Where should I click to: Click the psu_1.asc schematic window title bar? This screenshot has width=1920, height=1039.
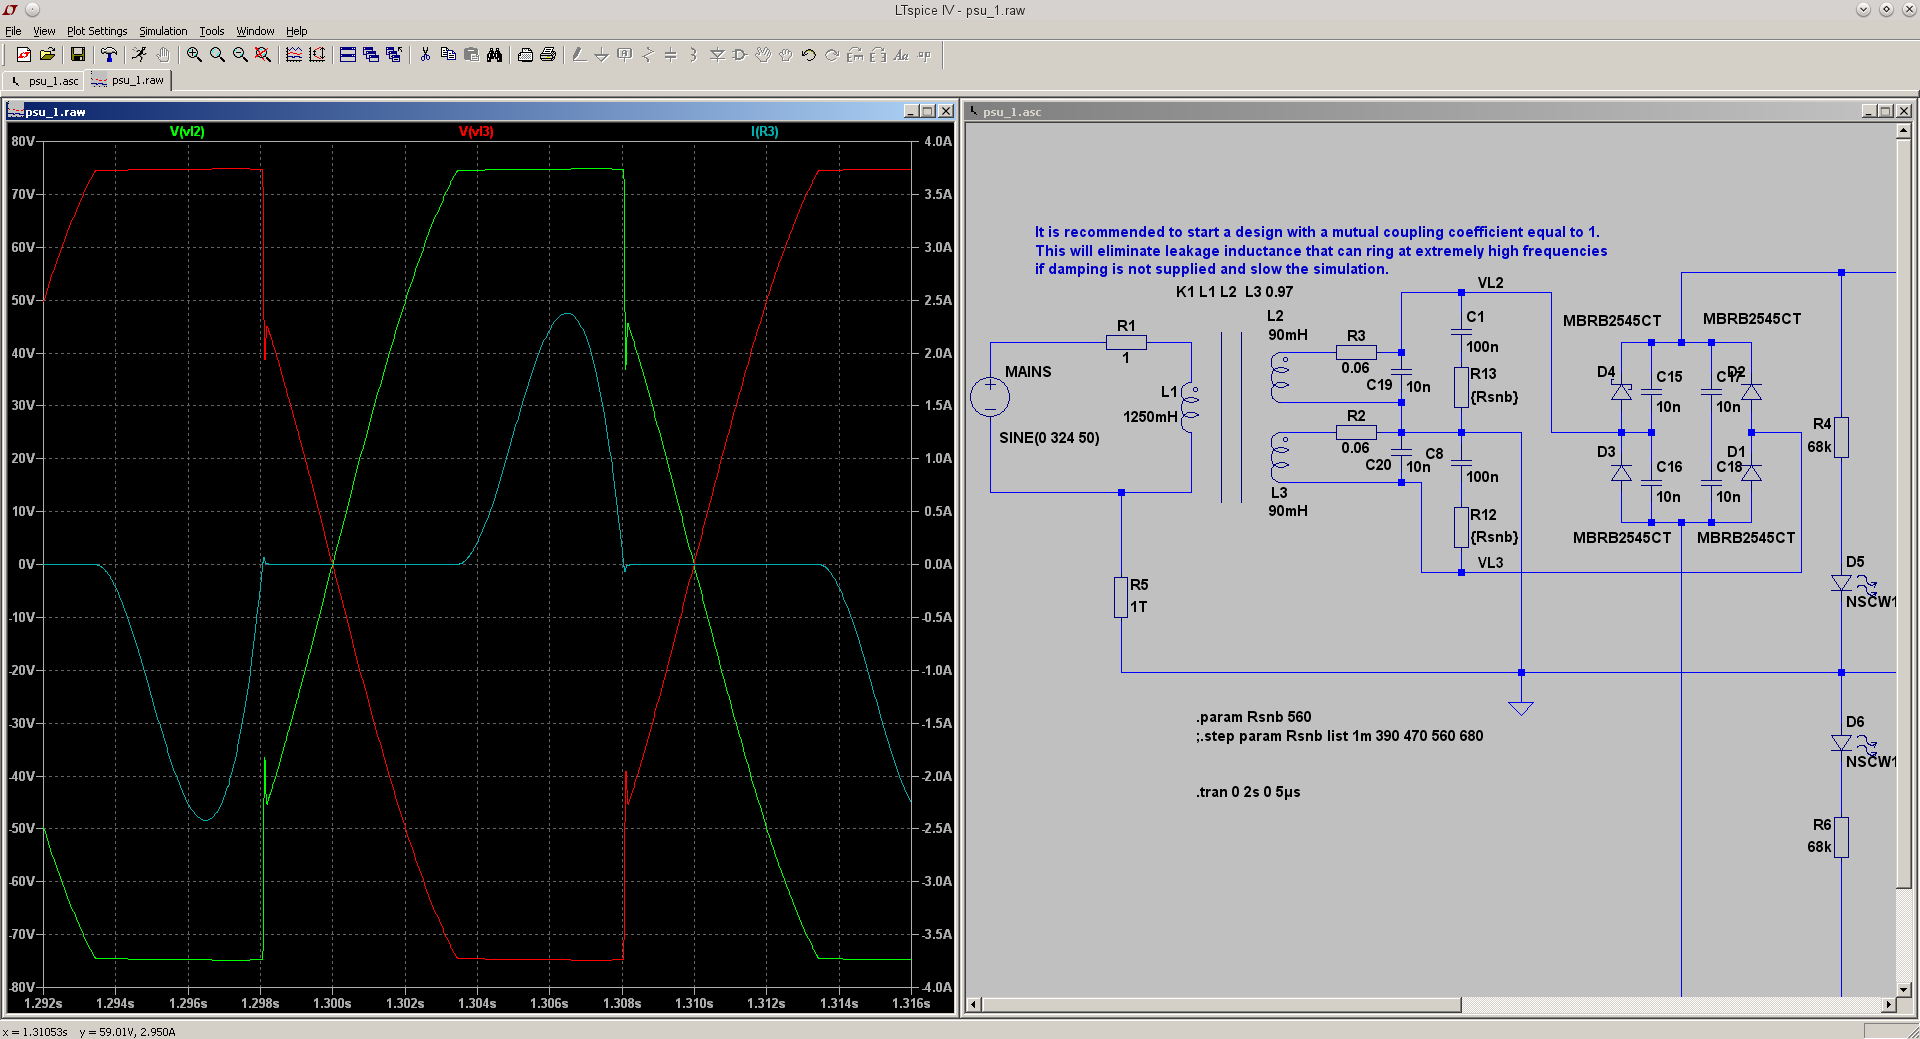(1439, 111)
